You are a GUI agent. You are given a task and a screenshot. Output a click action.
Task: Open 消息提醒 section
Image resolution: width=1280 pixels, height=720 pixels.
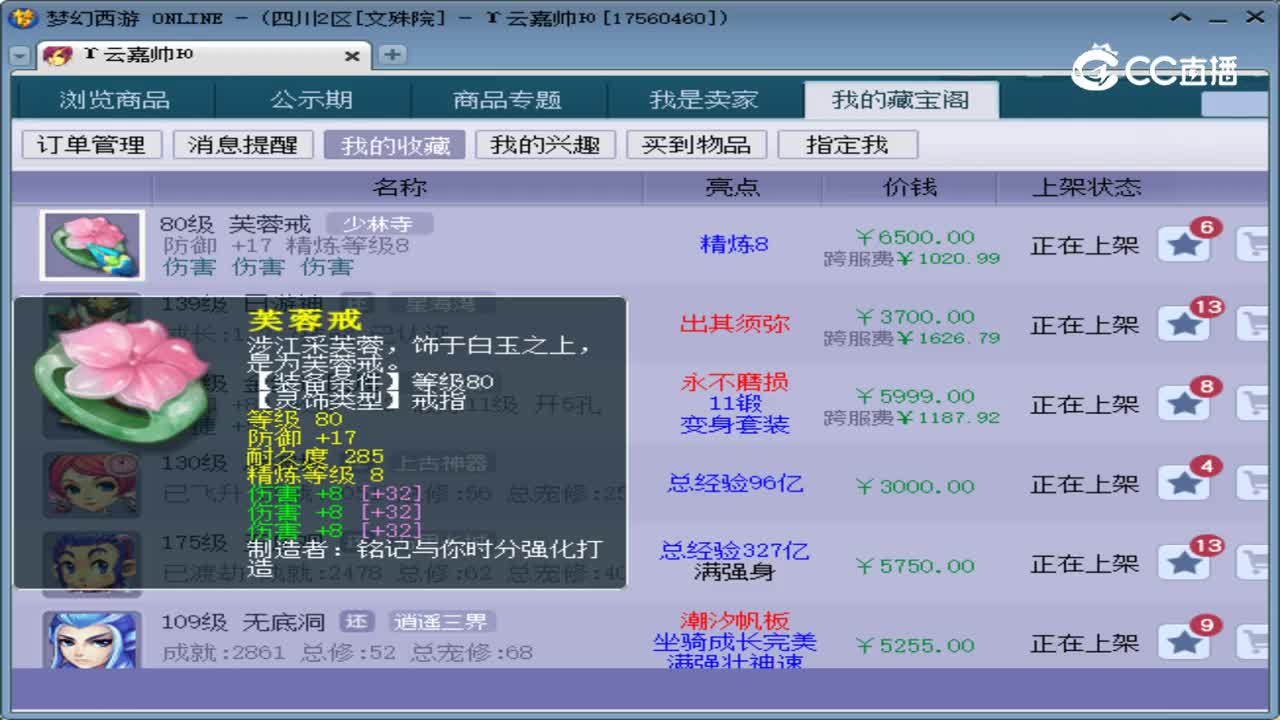click(x=243, y=145)
